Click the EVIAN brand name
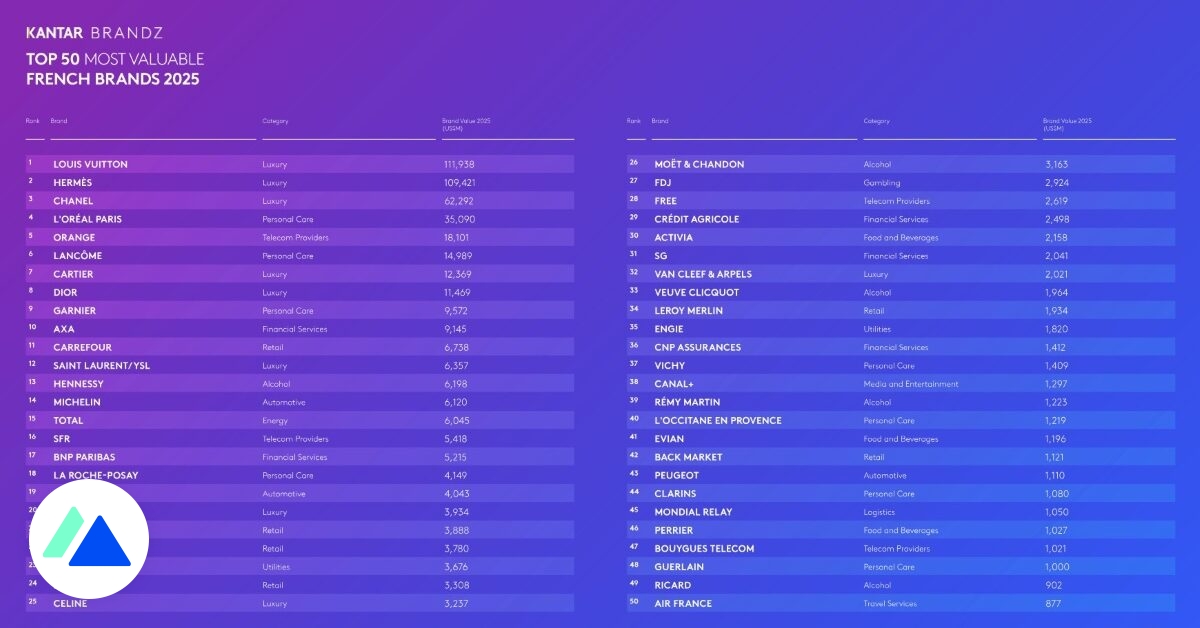The width and height of the screenshot is (1200, 628). tap(669, 439)
